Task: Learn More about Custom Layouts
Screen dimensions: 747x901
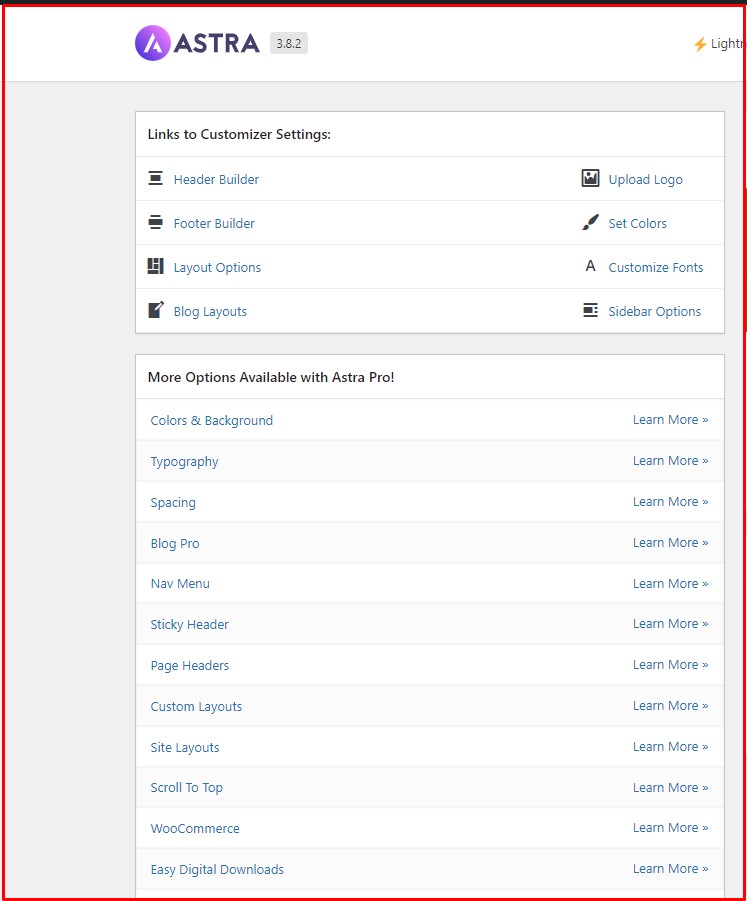Action: [x=671, y=706]
